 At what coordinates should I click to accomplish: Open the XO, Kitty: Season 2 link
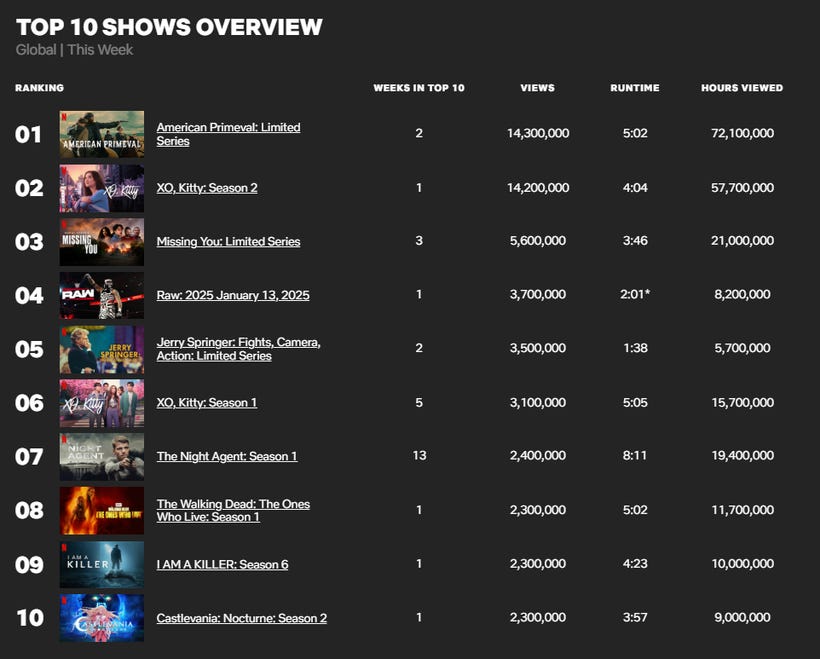[x=207, y=188]
